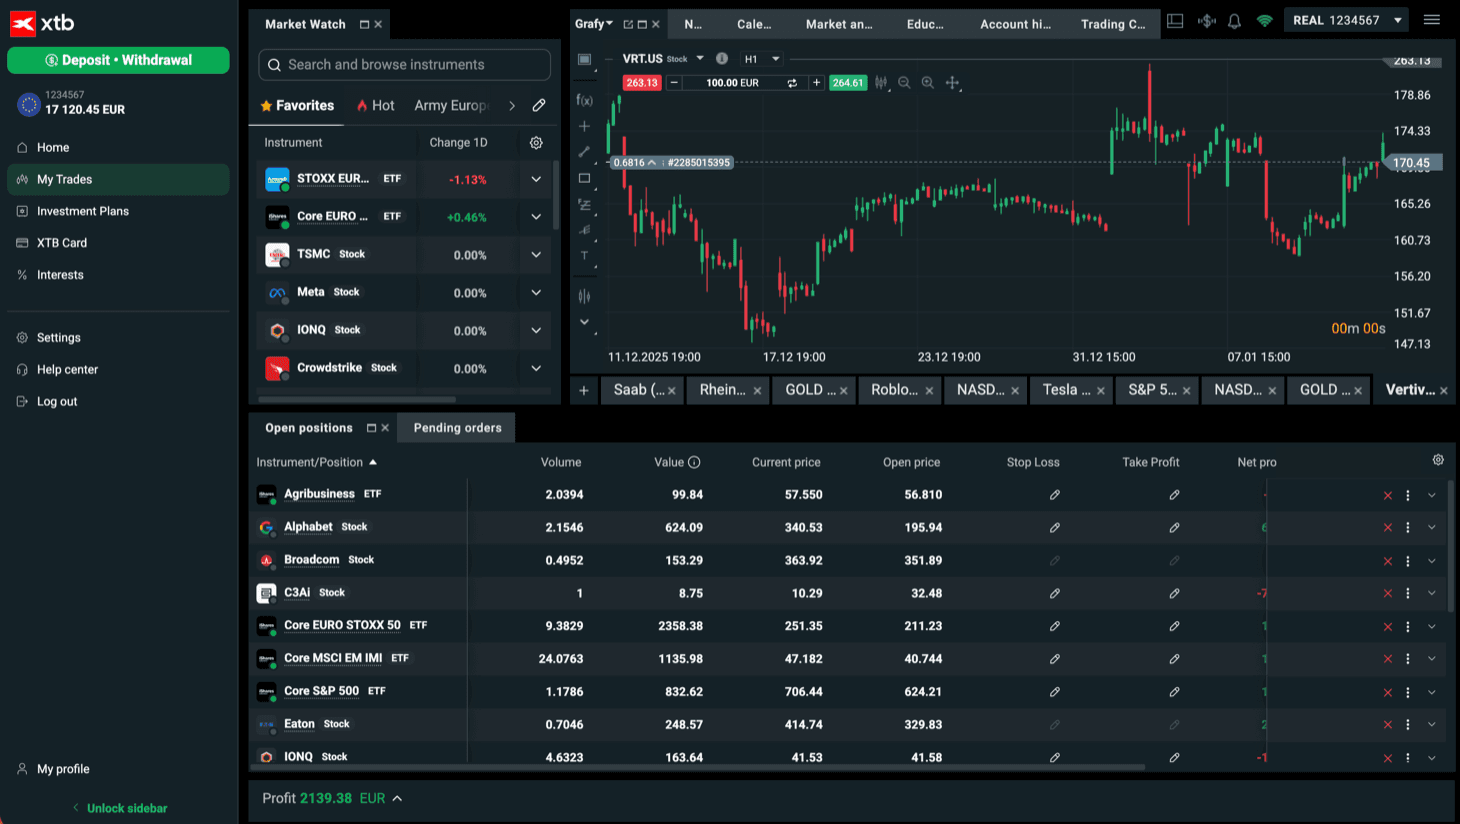Click the Open positions horizontal scrollbar

698,768
